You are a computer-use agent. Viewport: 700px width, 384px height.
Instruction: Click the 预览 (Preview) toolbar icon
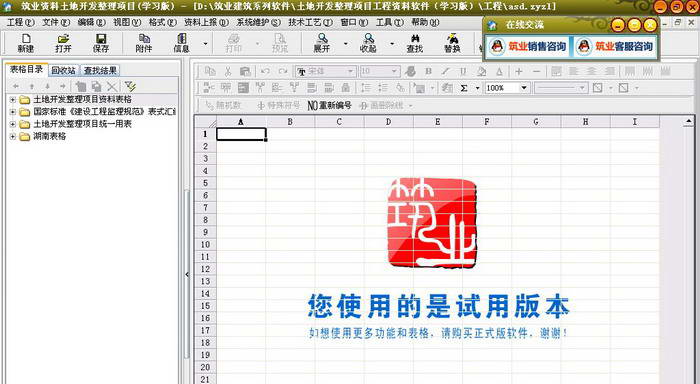pos(280,43)
